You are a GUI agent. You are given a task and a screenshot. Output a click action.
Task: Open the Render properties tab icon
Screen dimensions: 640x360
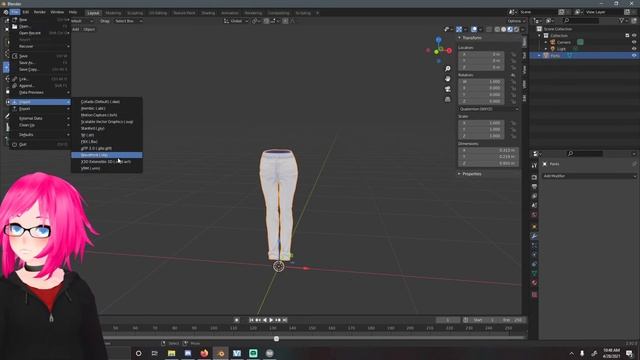pos(534,178)
